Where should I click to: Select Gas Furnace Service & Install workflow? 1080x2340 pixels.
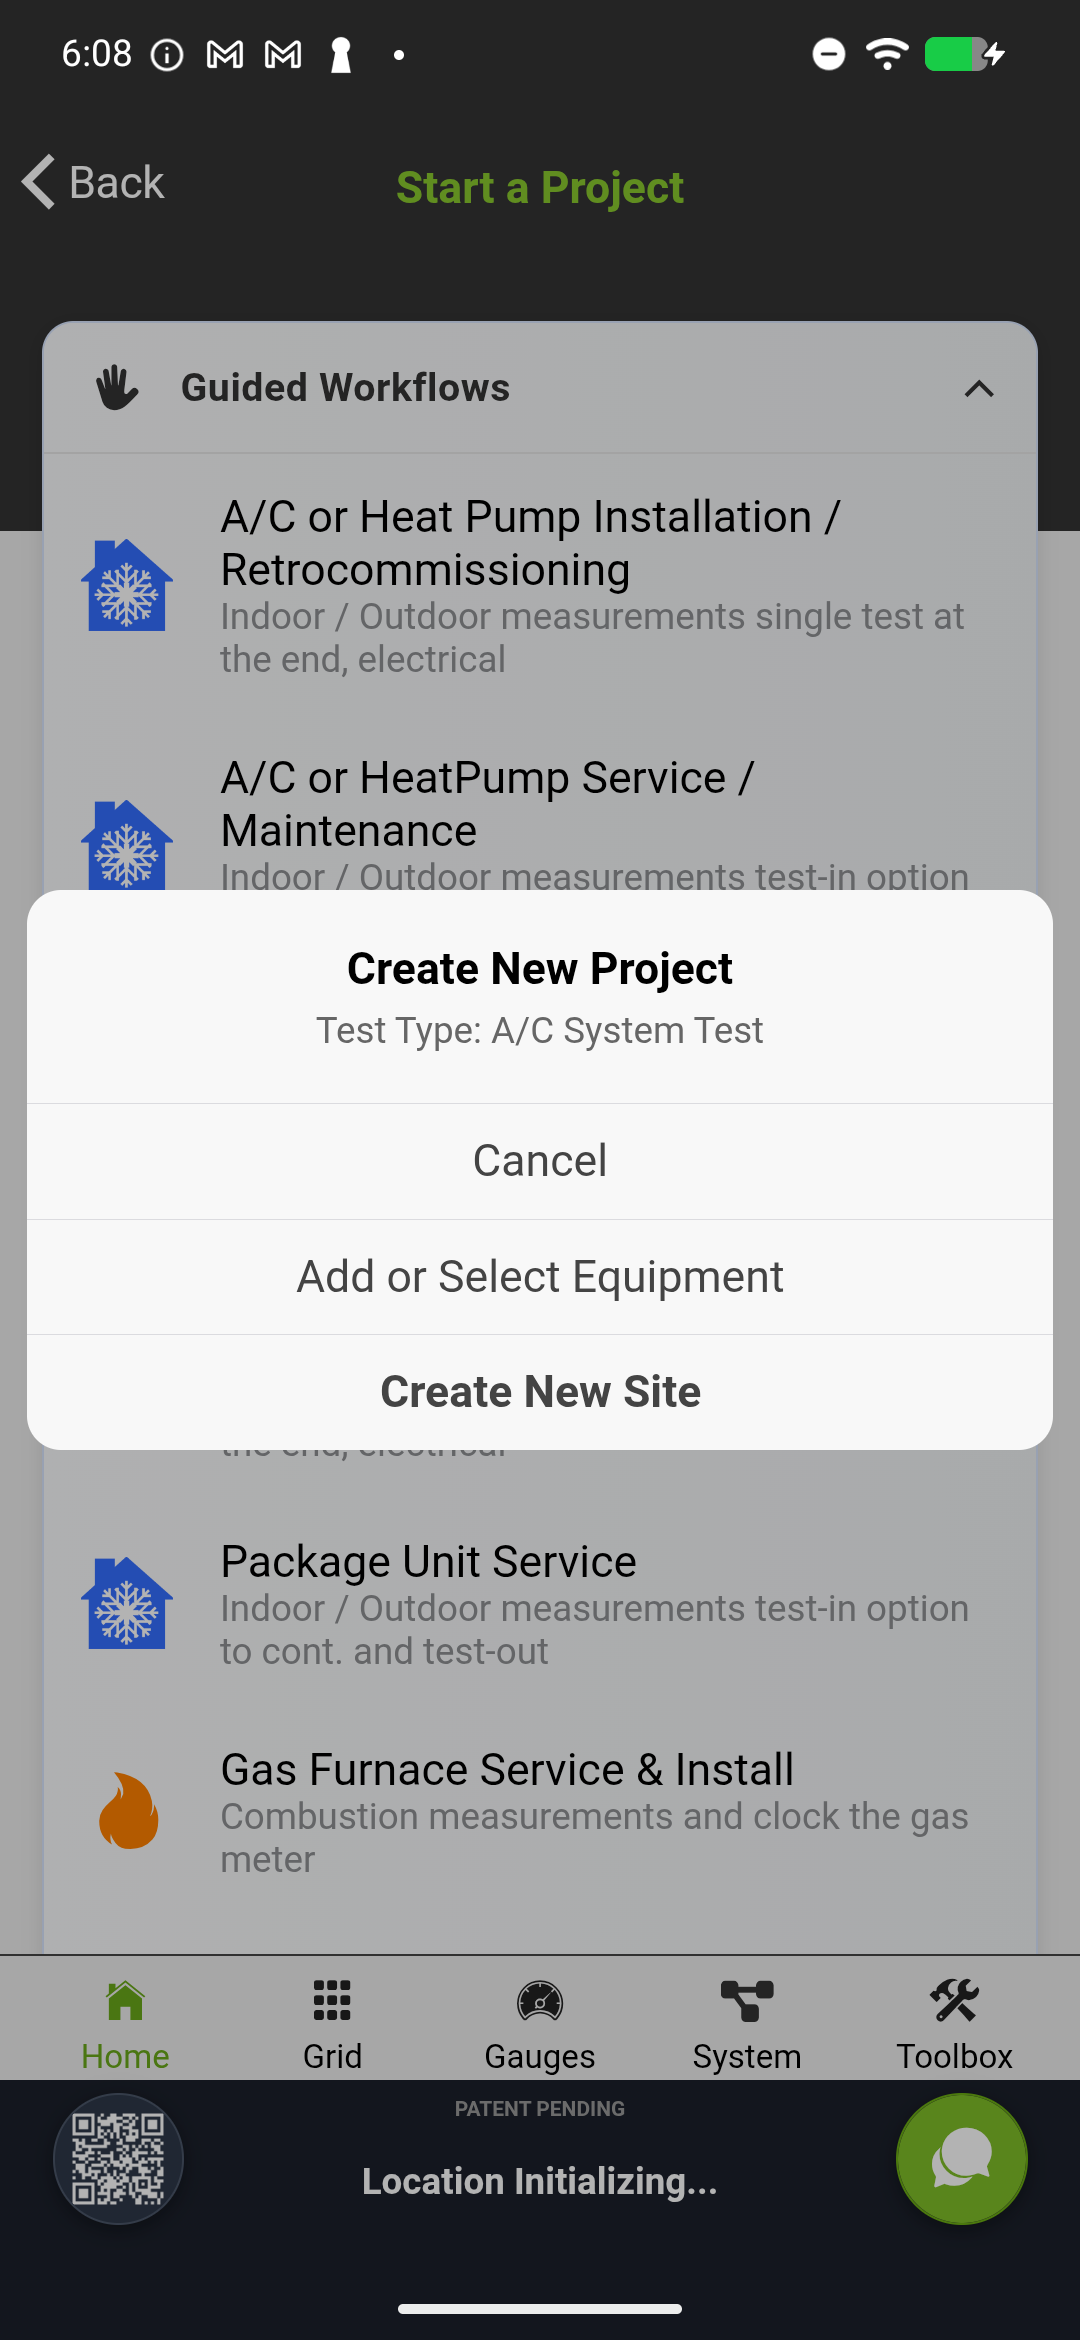(507, 1770)
